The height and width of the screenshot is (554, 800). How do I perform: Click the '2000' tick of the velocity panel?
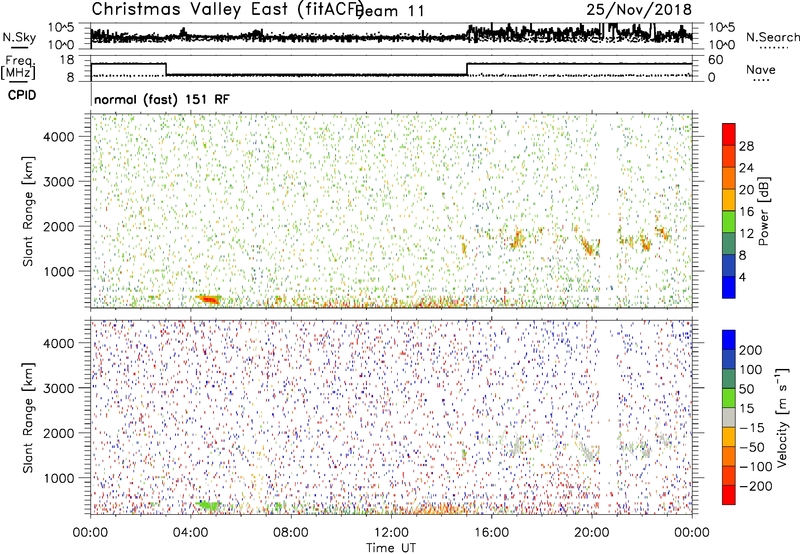(x=59, y=433)
